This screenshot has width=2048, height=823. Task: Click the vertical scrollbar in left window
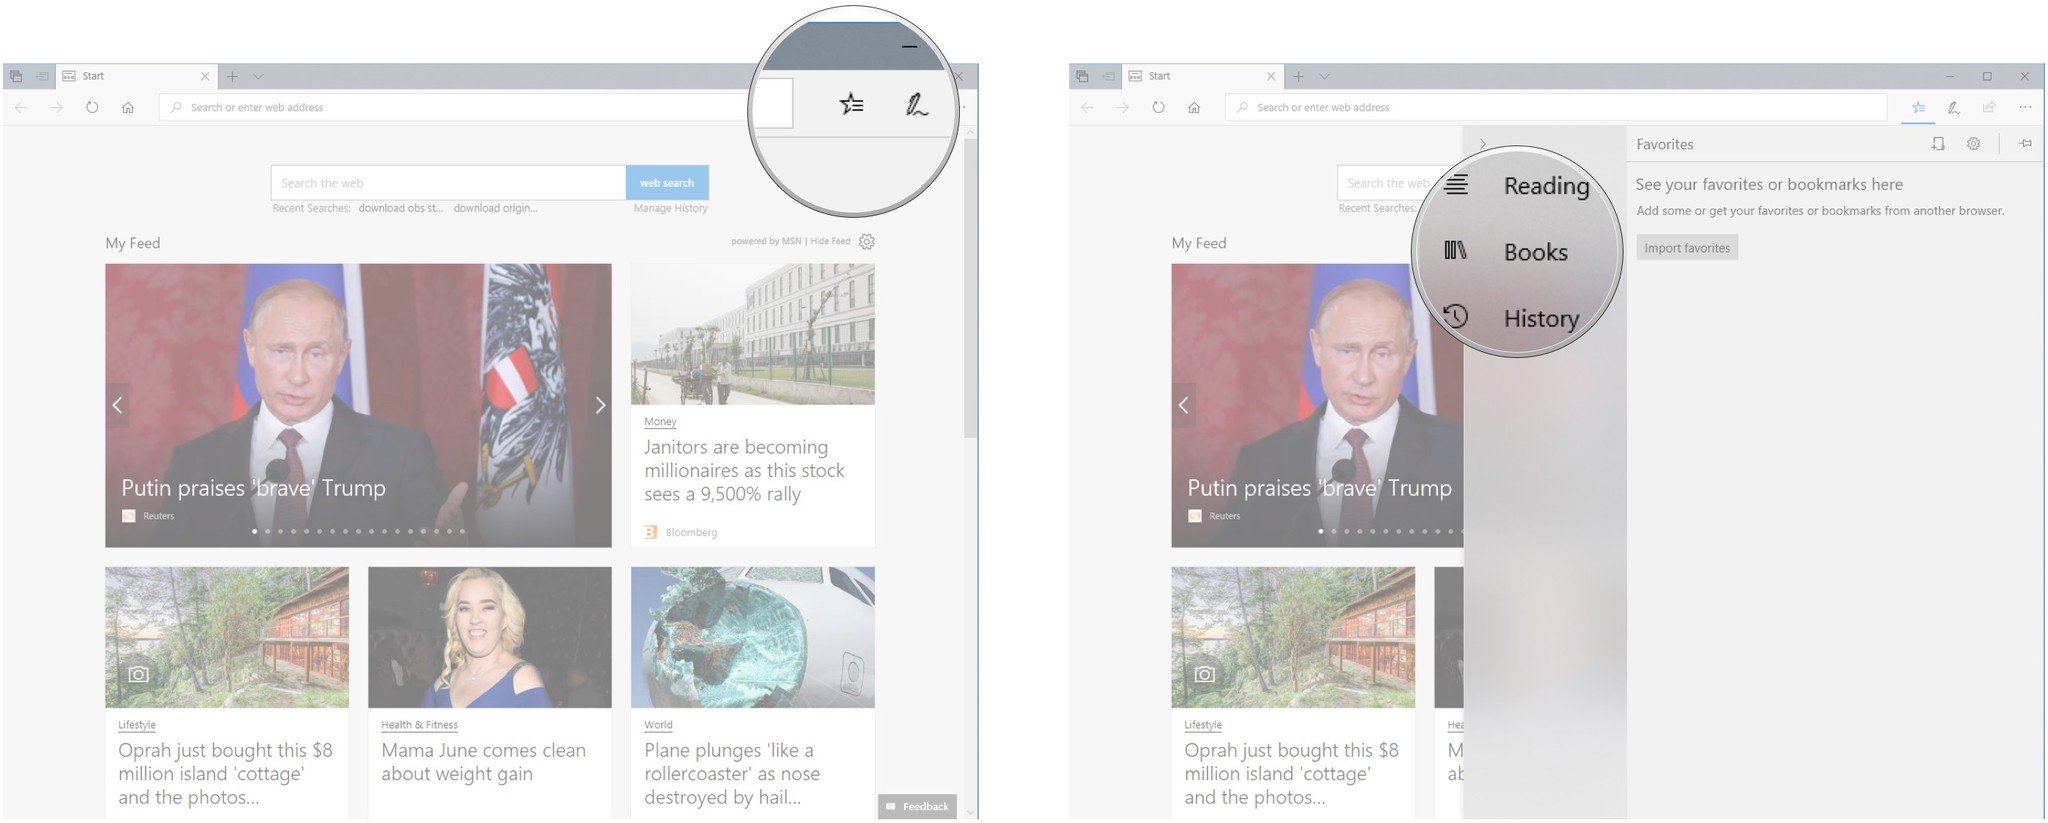[970, 290]
